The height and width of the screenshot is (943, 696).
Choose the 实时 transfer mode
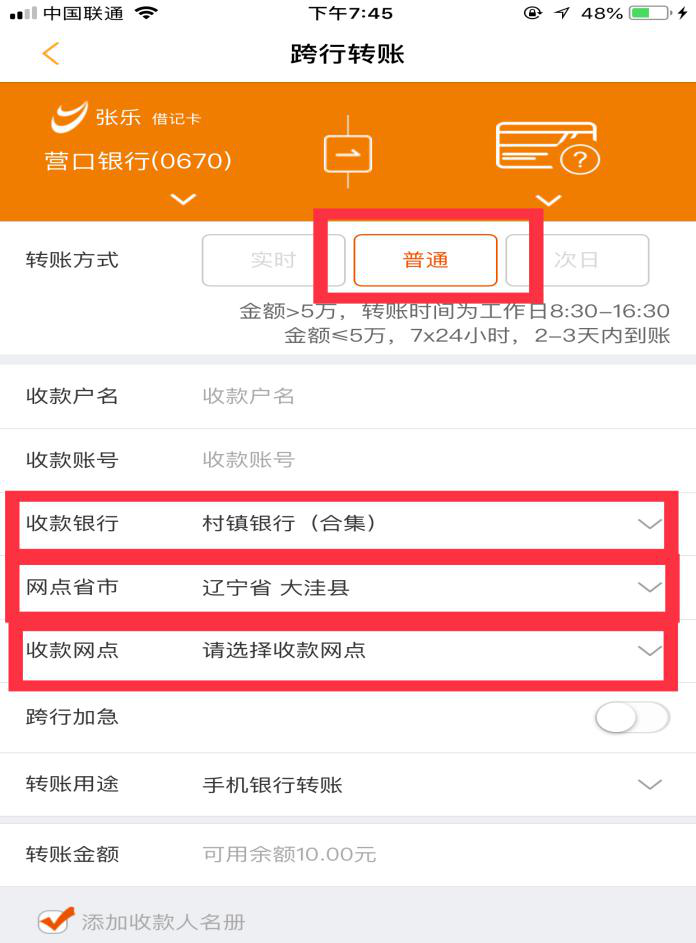point(273,260)
